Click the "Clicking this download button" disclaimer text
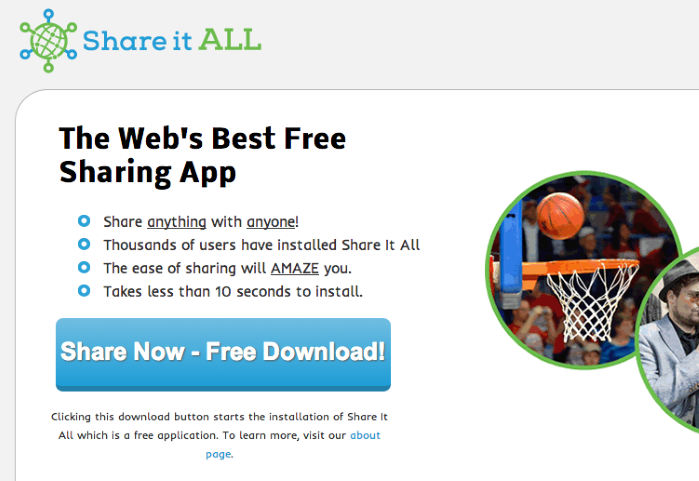The width and height of the screenshot is (699, 481). [219, 435]
